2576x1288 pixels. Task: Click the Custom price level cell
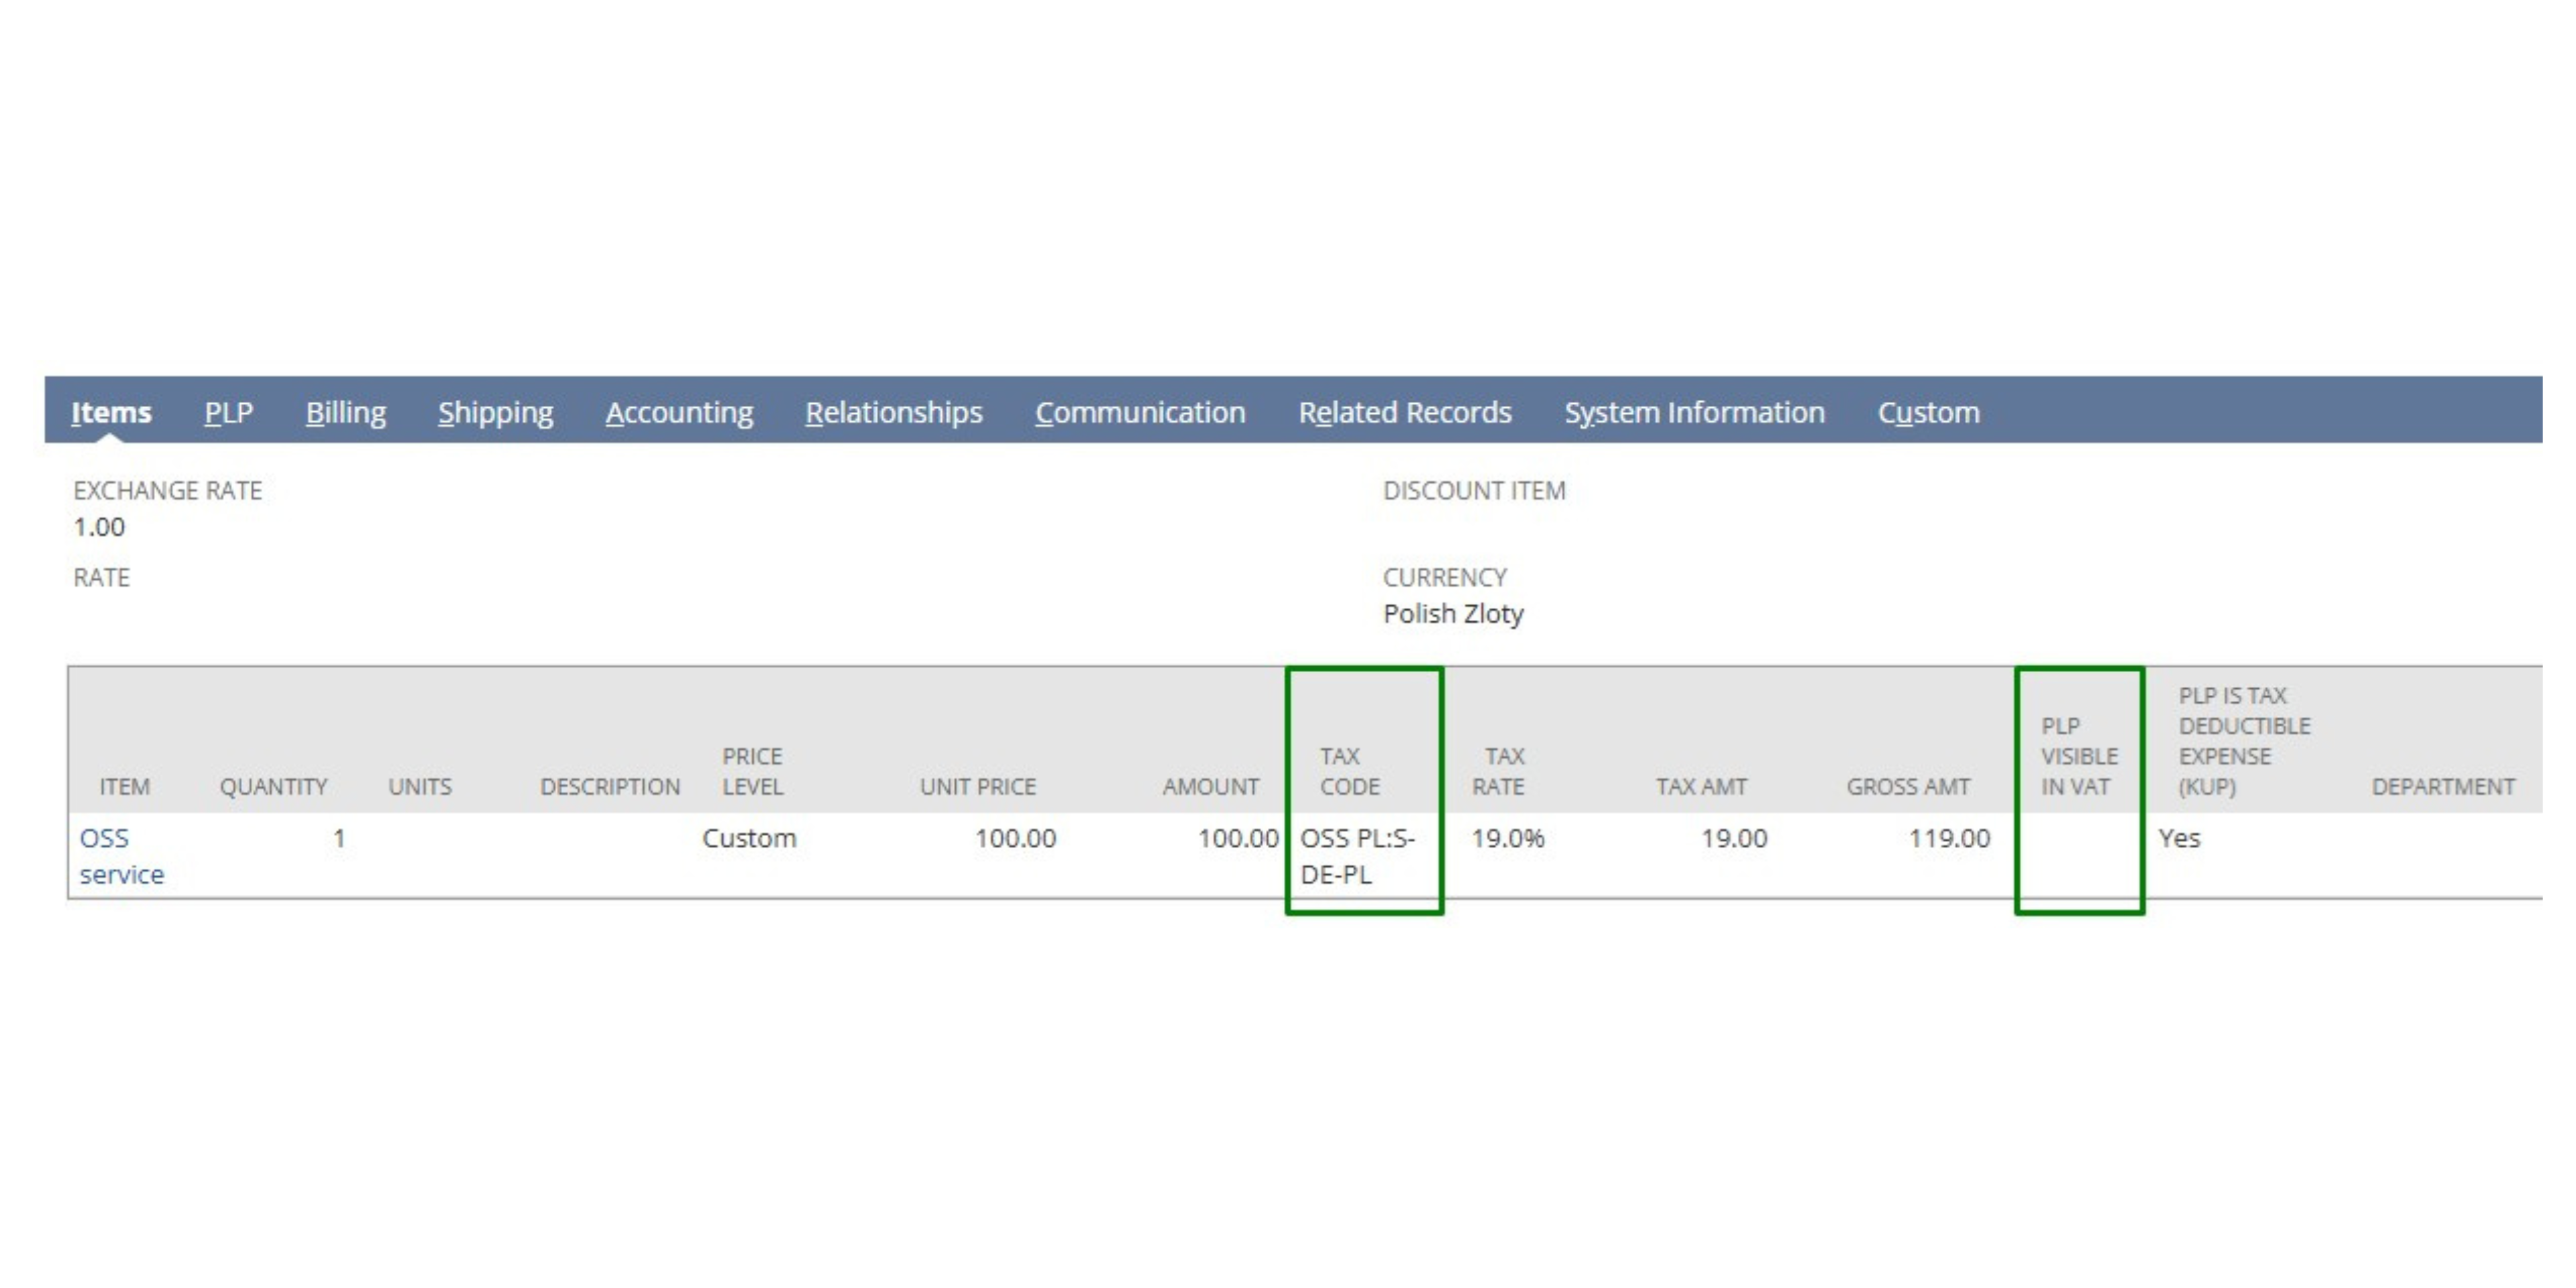[749, 838]
